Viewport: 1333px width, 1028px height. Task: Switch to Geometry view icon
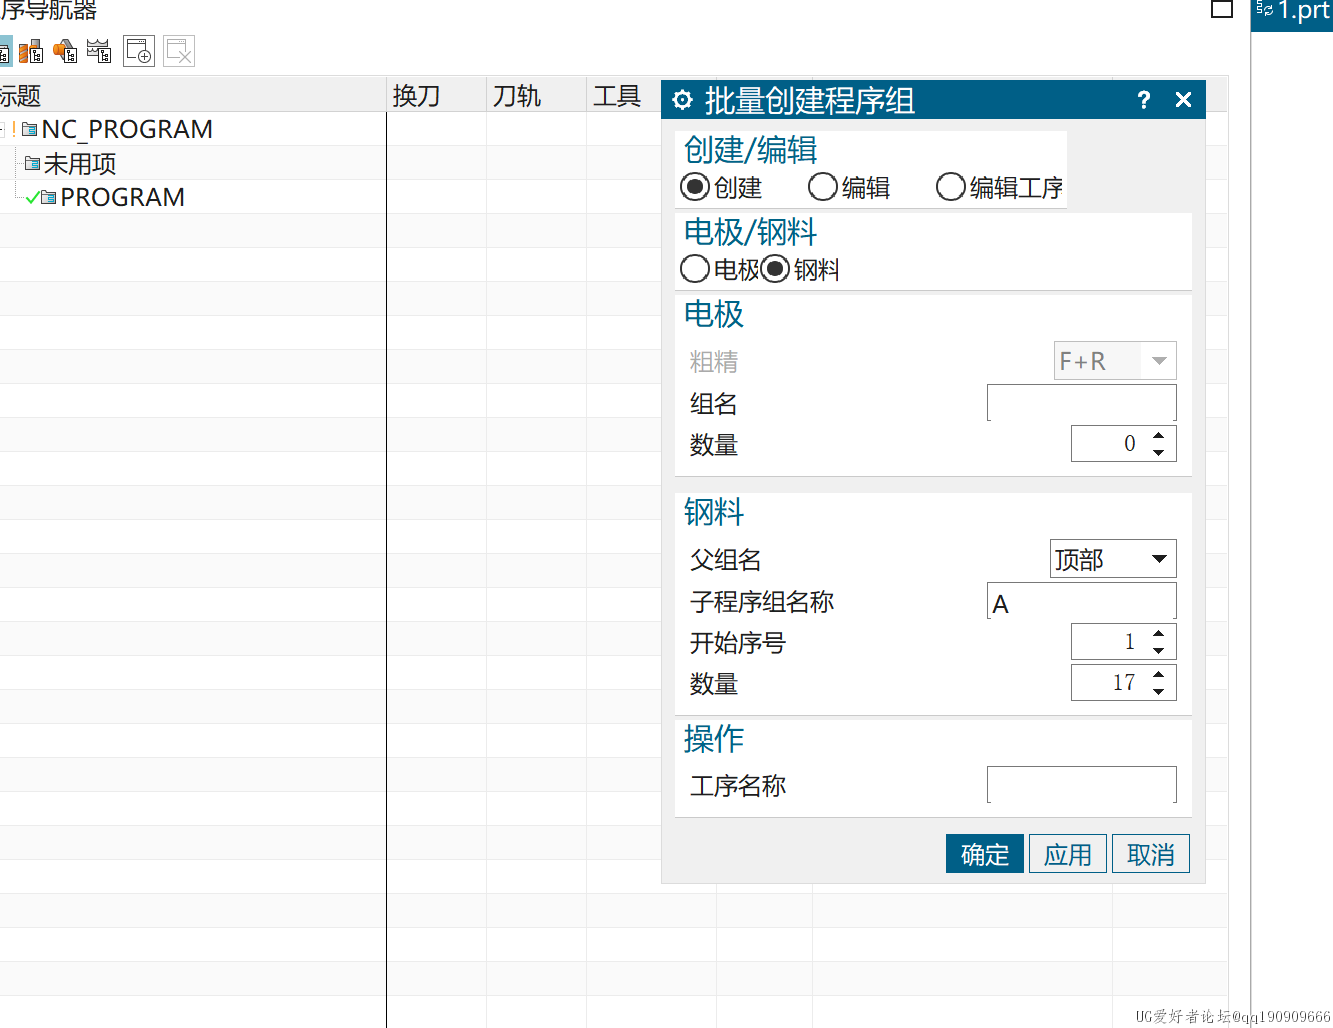click(x=65, y=51)
